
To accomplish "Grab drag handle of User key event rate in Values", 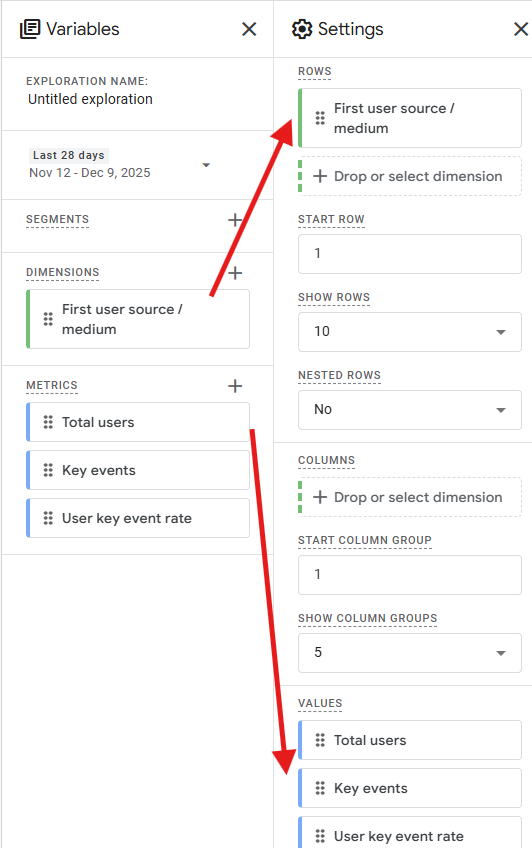I will click(320, 836).
